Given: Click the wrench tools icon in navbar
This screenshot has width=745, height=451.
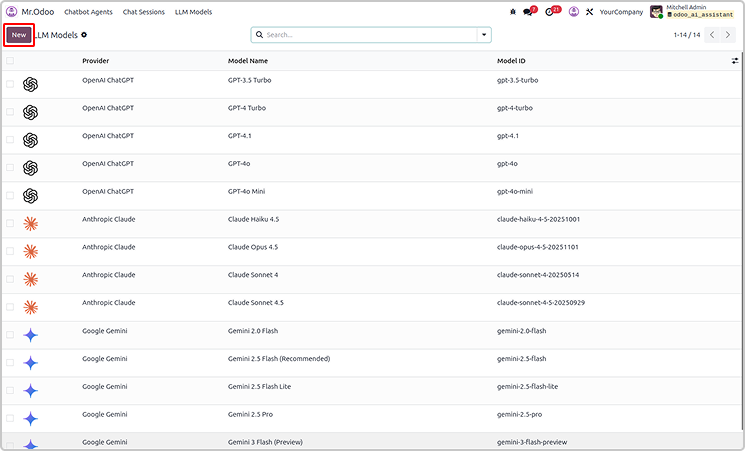Looking at the screenshot, I should pos(590,12).
